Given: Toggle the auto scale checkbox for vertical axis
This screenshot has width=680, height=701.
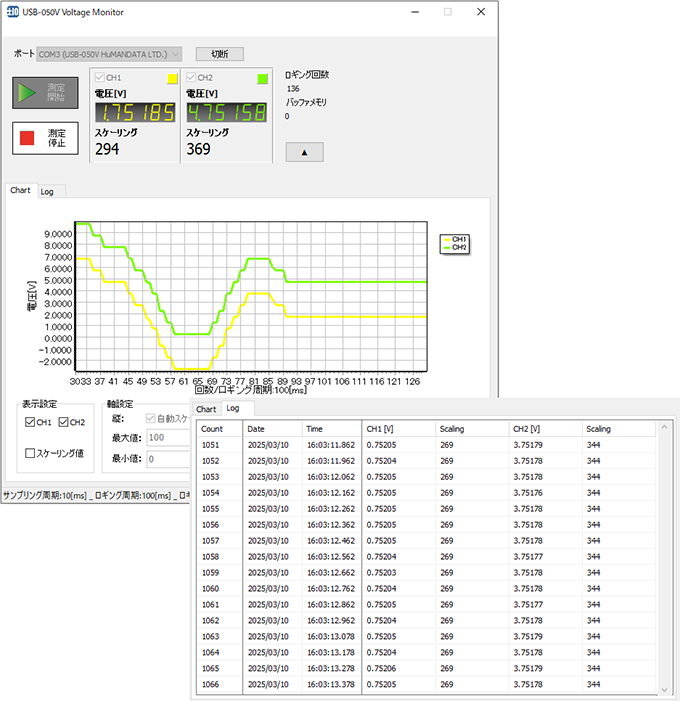Looking at the screenshot, I should (151, 418).
